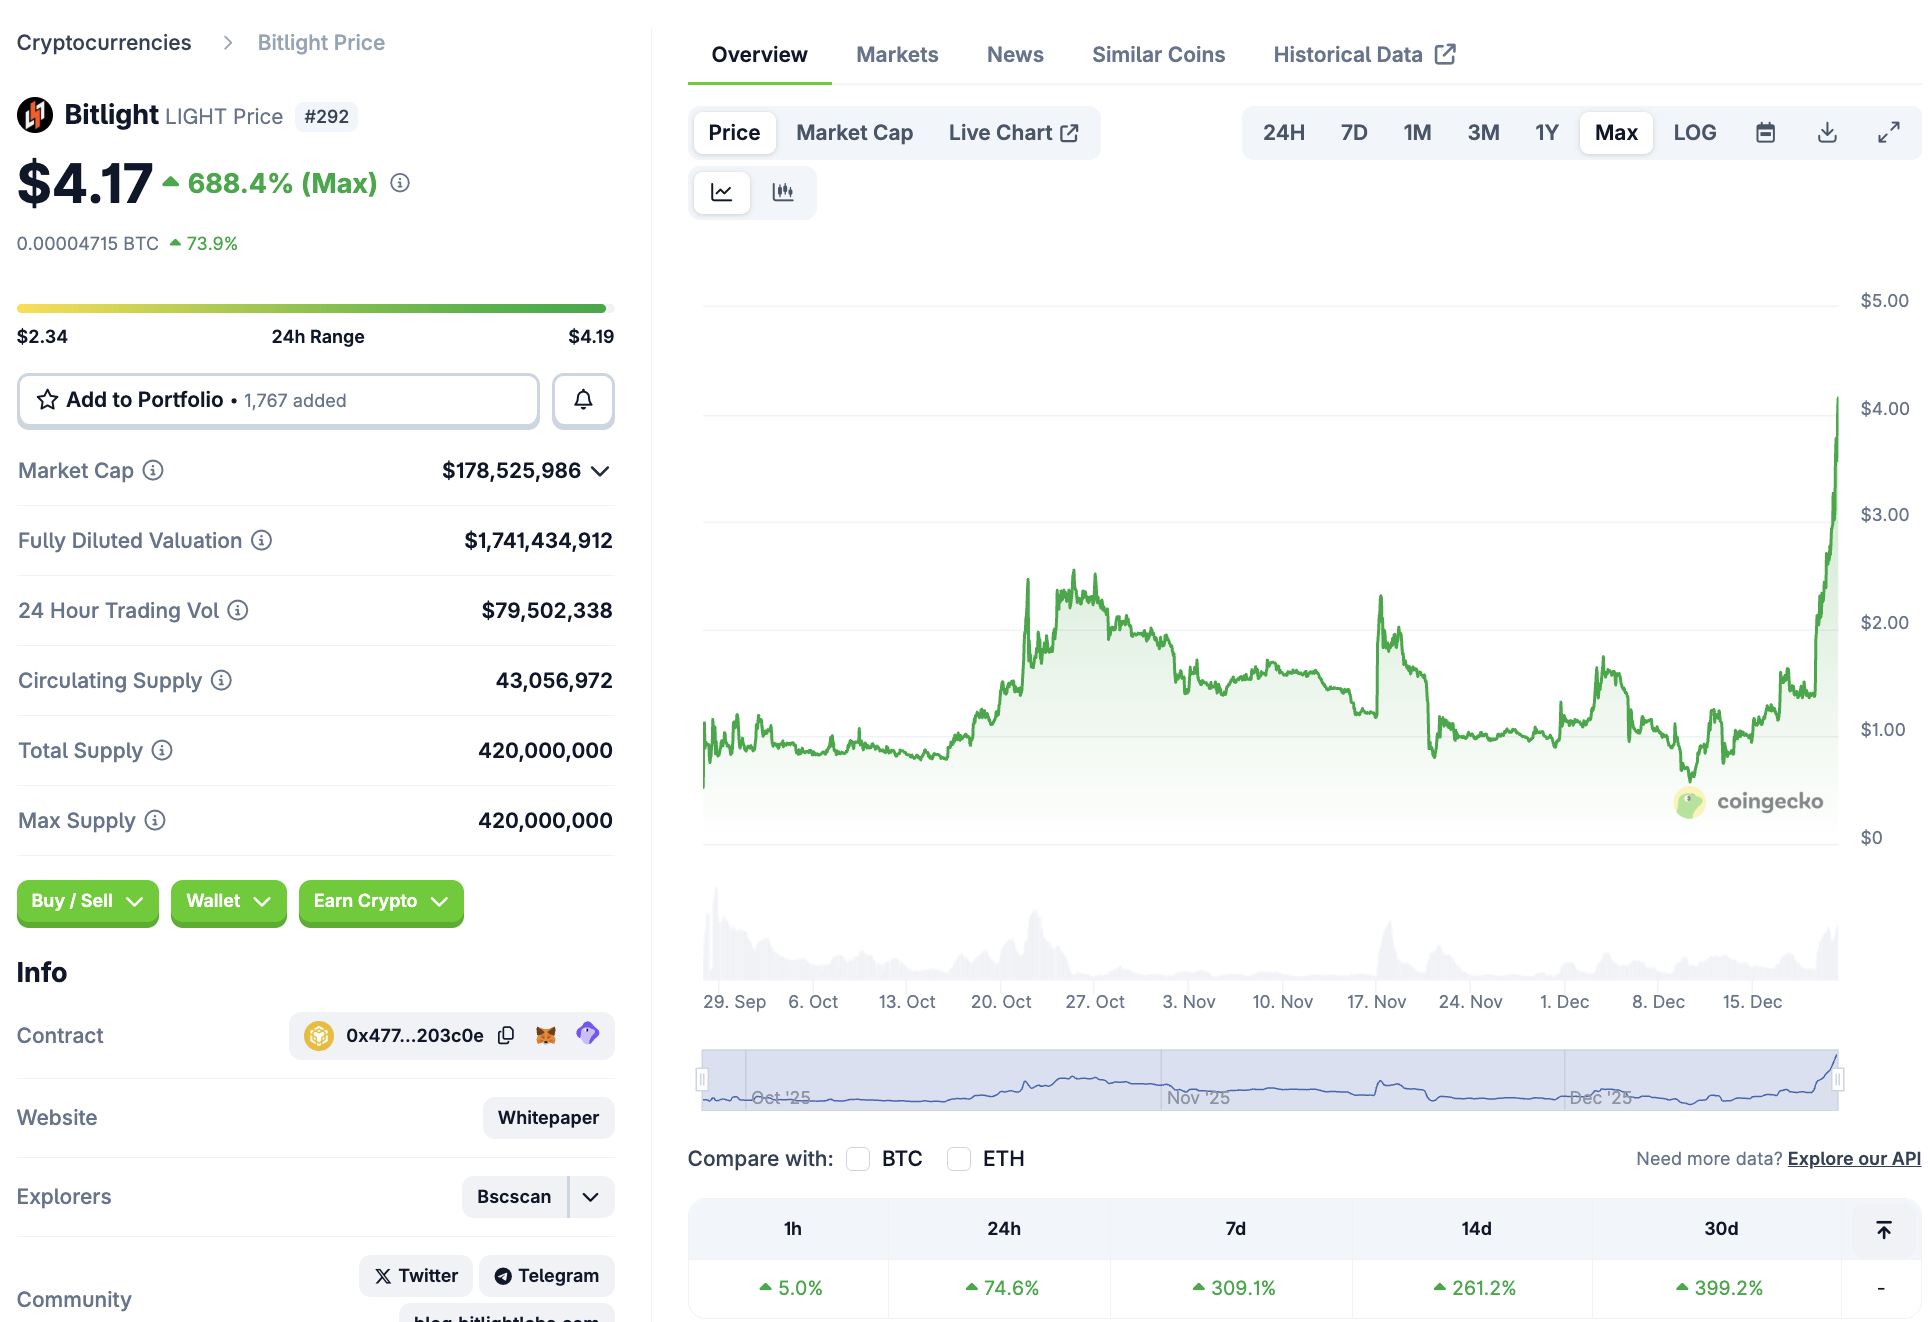Select the candlestick chart view icon

(x=783, y=192)
